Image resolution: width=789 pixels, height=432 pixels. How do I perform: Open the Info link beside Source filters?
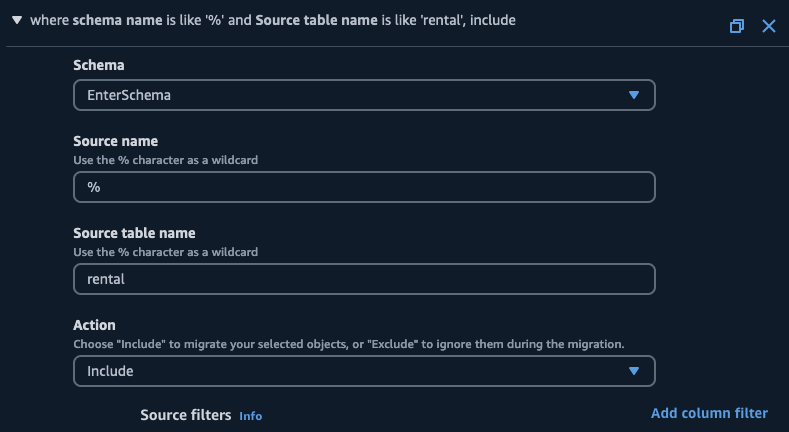(250, 416)
